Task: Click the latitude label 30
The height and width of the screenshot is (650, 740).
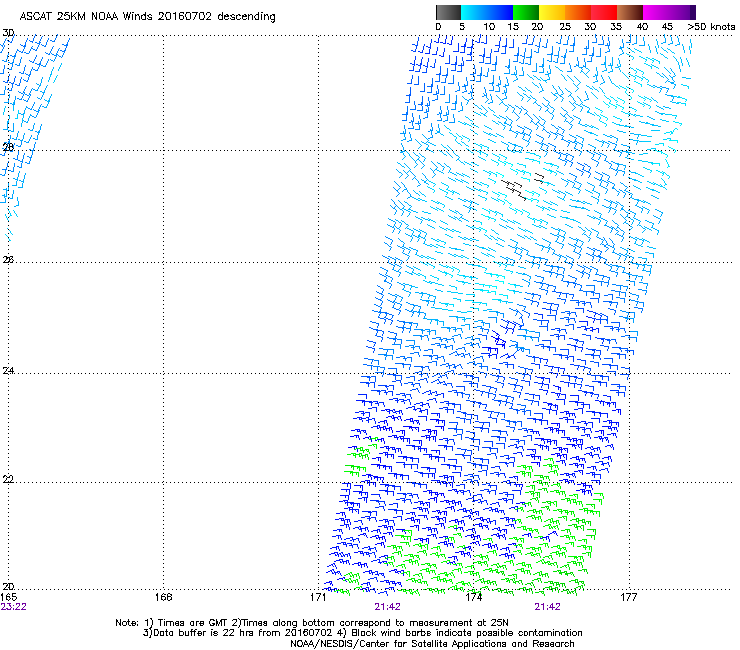Action: [8, 33]
